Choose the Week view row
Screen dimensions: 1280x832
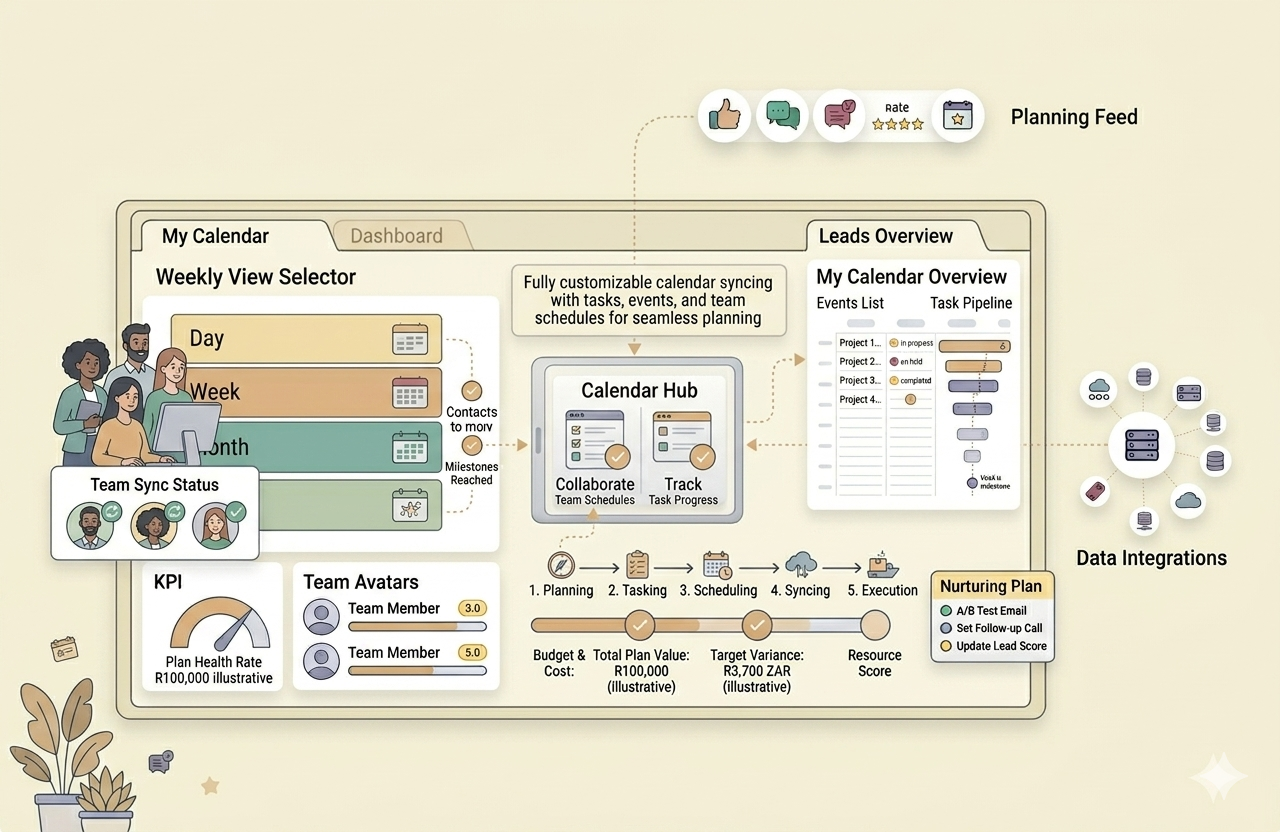coord(306,391)
